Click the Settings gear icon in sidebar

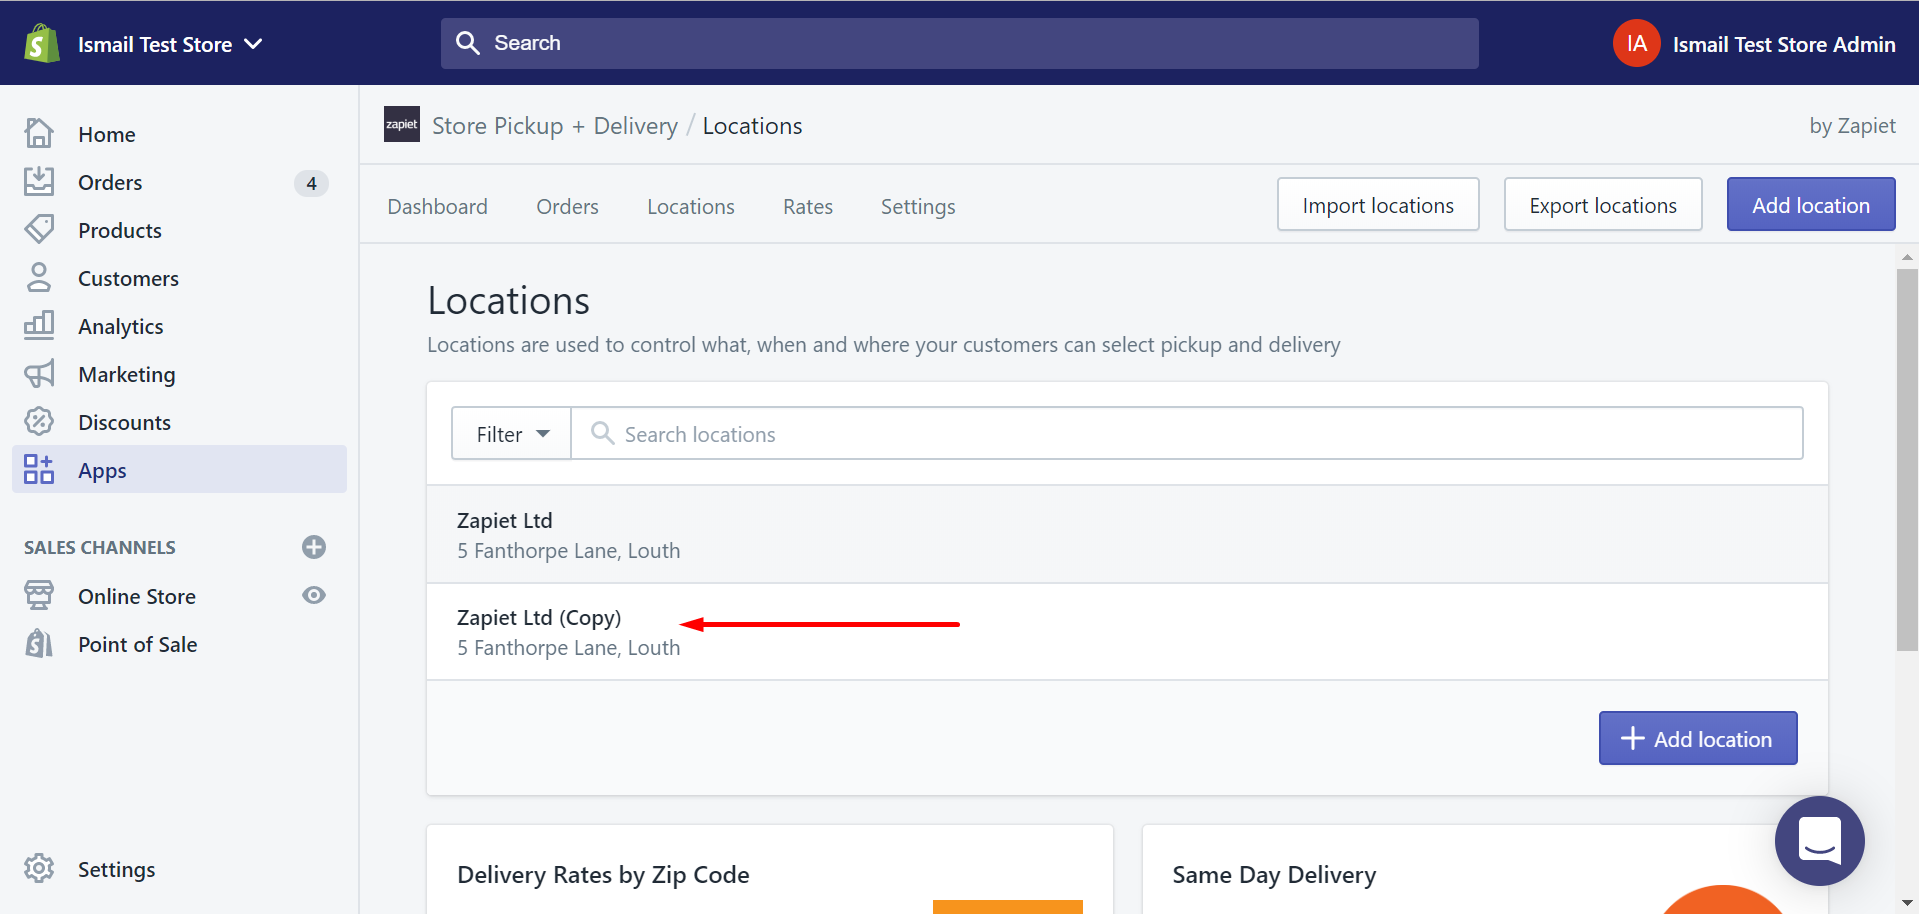pos(39,868)
